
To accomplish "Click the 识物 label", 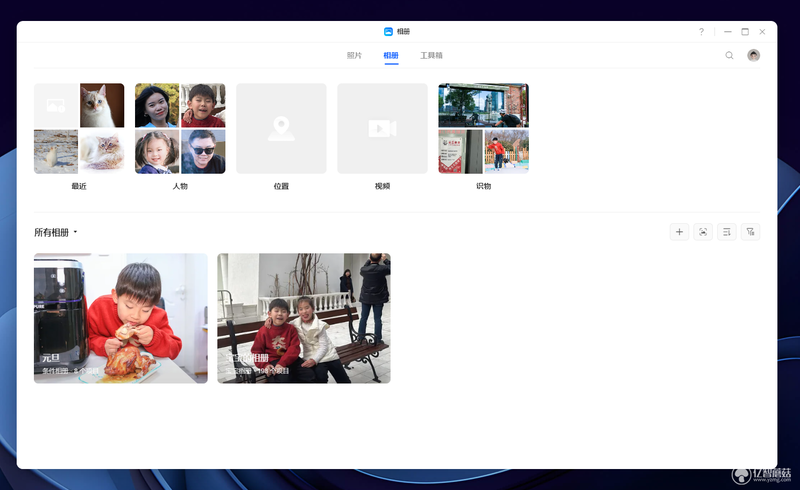I will pos(484,186).
